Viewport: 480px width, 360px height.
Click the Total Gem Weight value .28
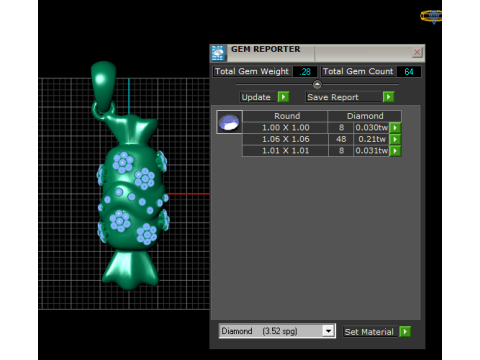pos(305,72)
